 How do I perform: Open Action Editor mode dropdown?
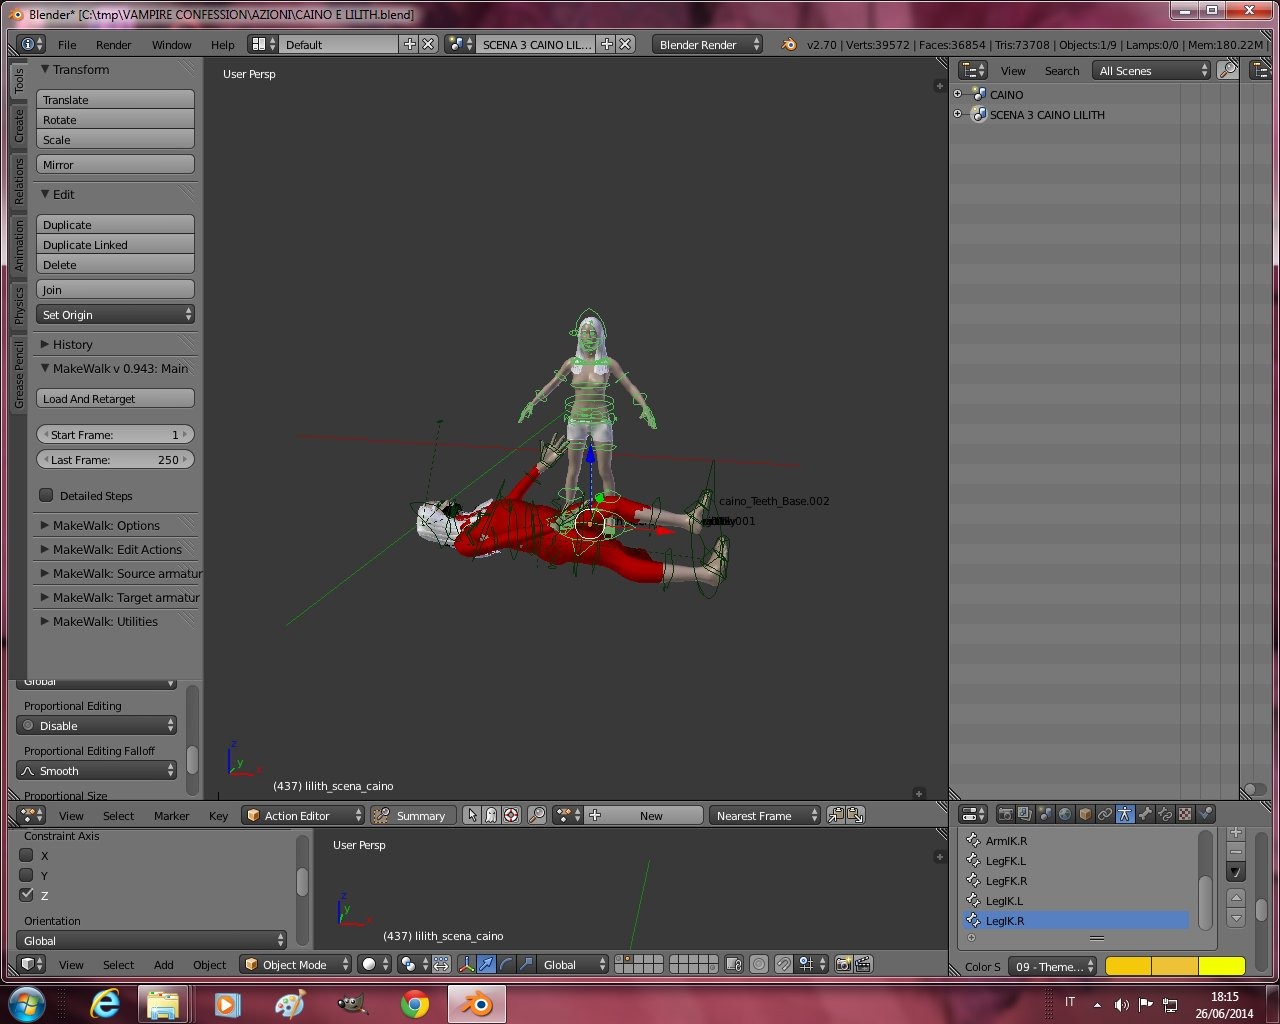pyautogui.click(x=303, y=815)
